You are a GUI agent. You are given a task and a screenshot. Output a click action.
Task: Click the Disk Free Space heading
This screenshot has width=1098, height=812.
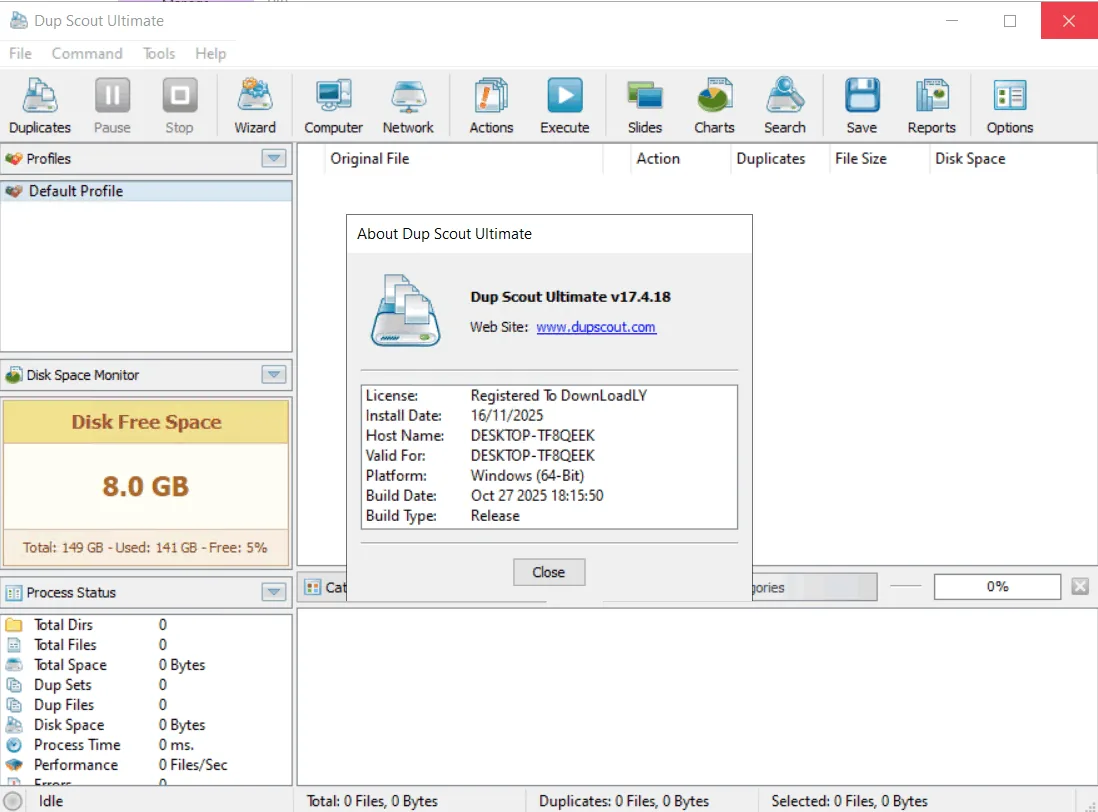coord(146,422)
